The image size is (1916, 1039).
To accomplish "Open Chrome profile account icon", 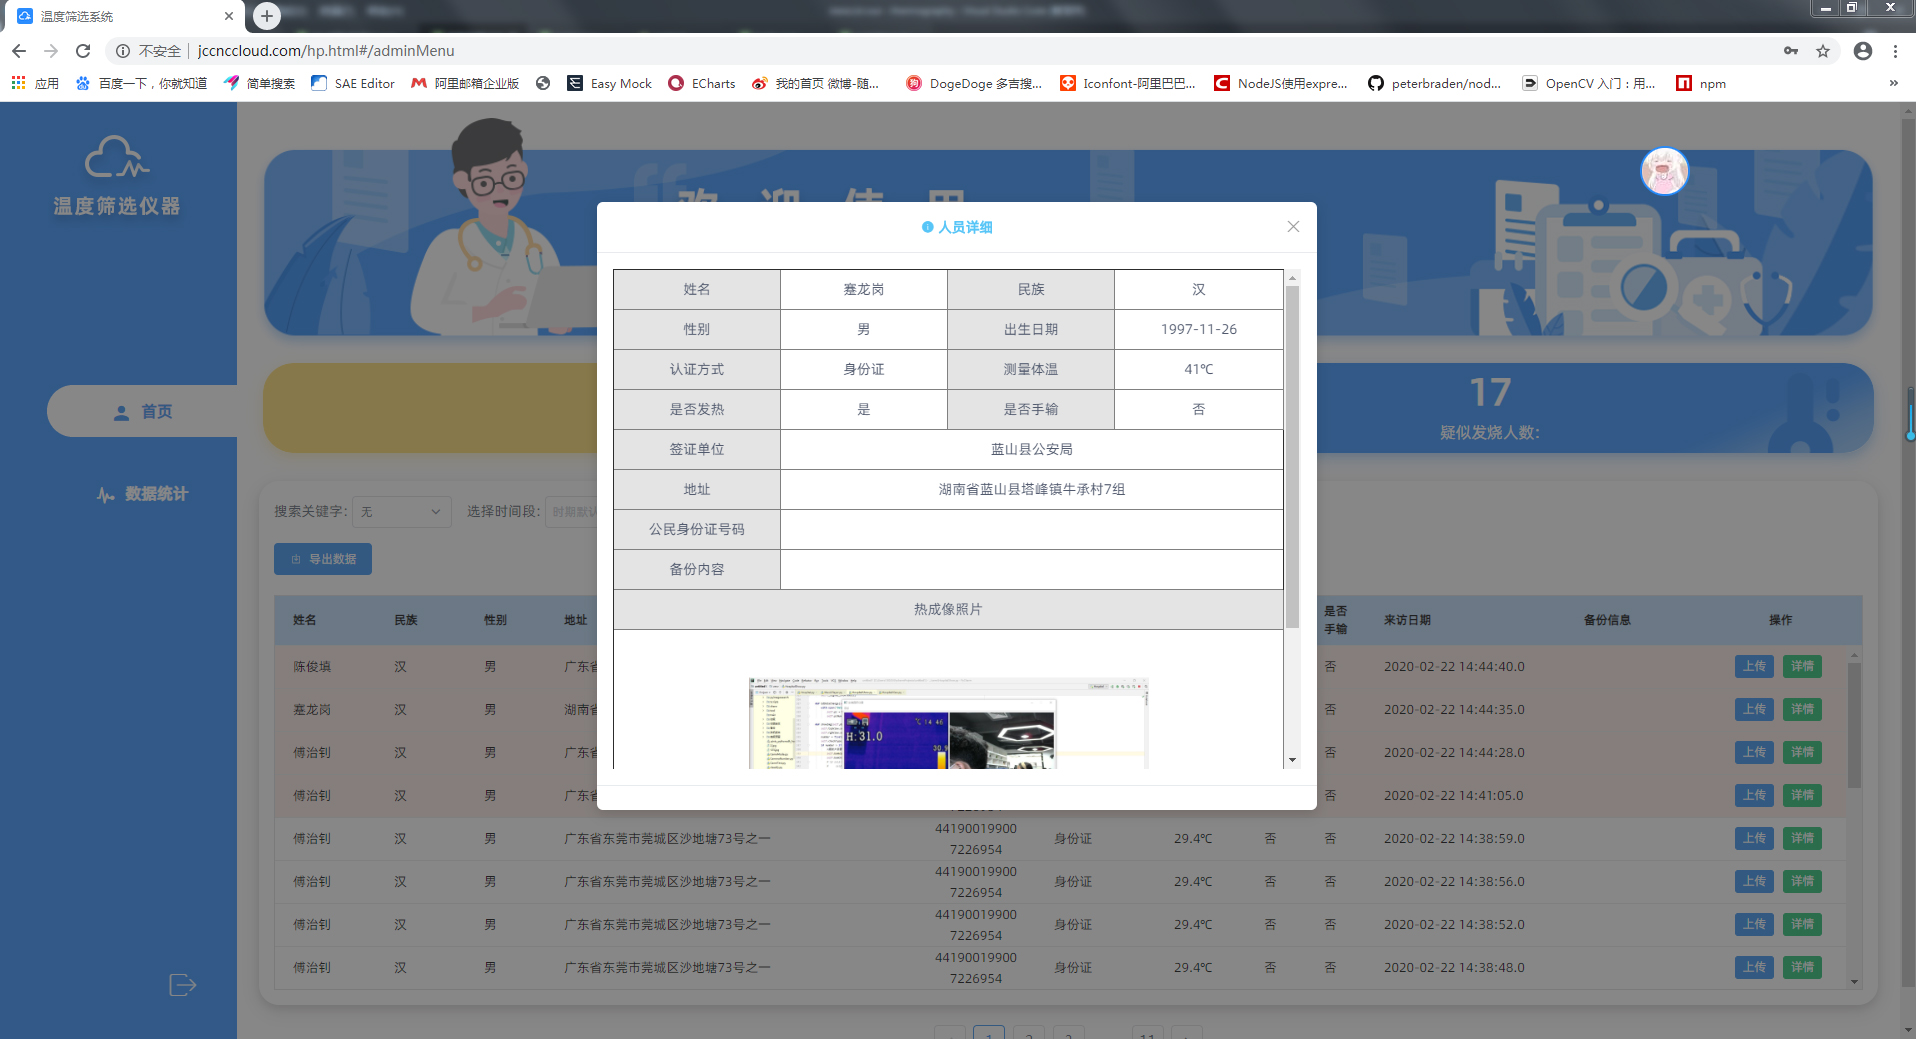I will (1862, 51).
